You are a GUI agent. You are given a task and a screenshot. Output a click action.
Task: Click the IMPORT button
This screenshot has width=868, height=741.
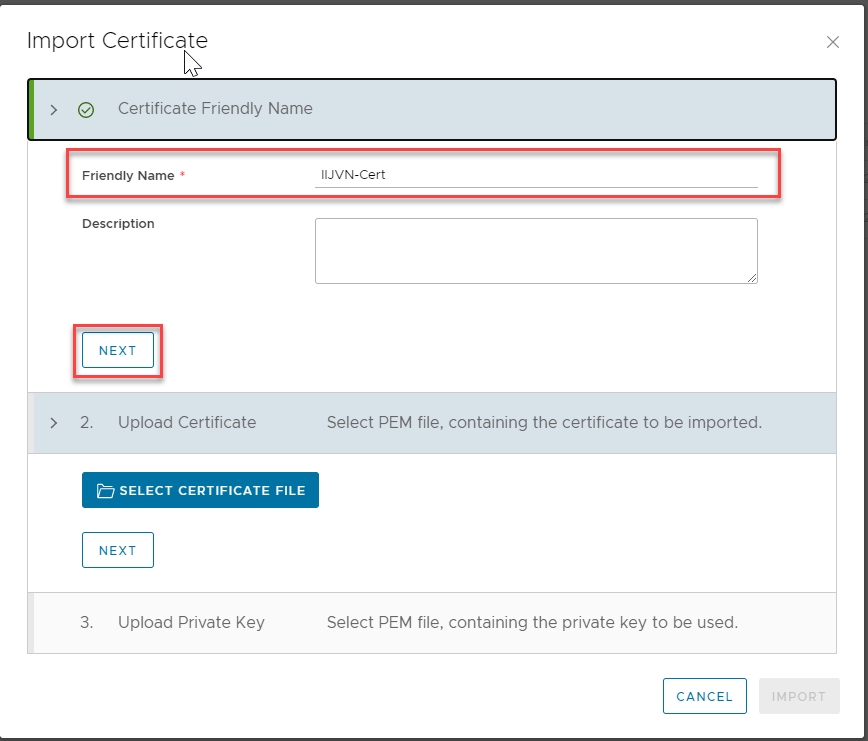point(798,696)
